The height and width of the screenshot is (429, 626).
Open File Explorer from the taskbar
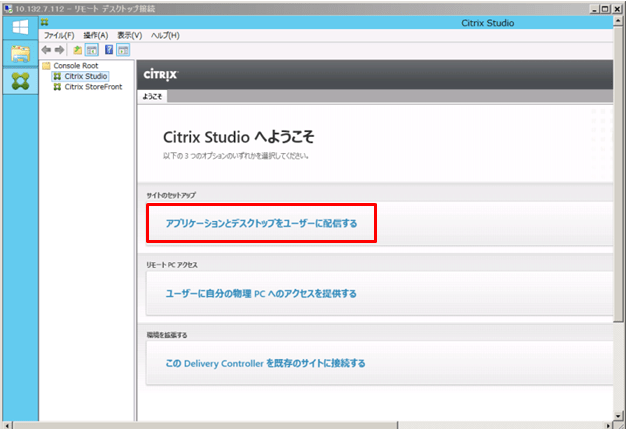(20, 53)
